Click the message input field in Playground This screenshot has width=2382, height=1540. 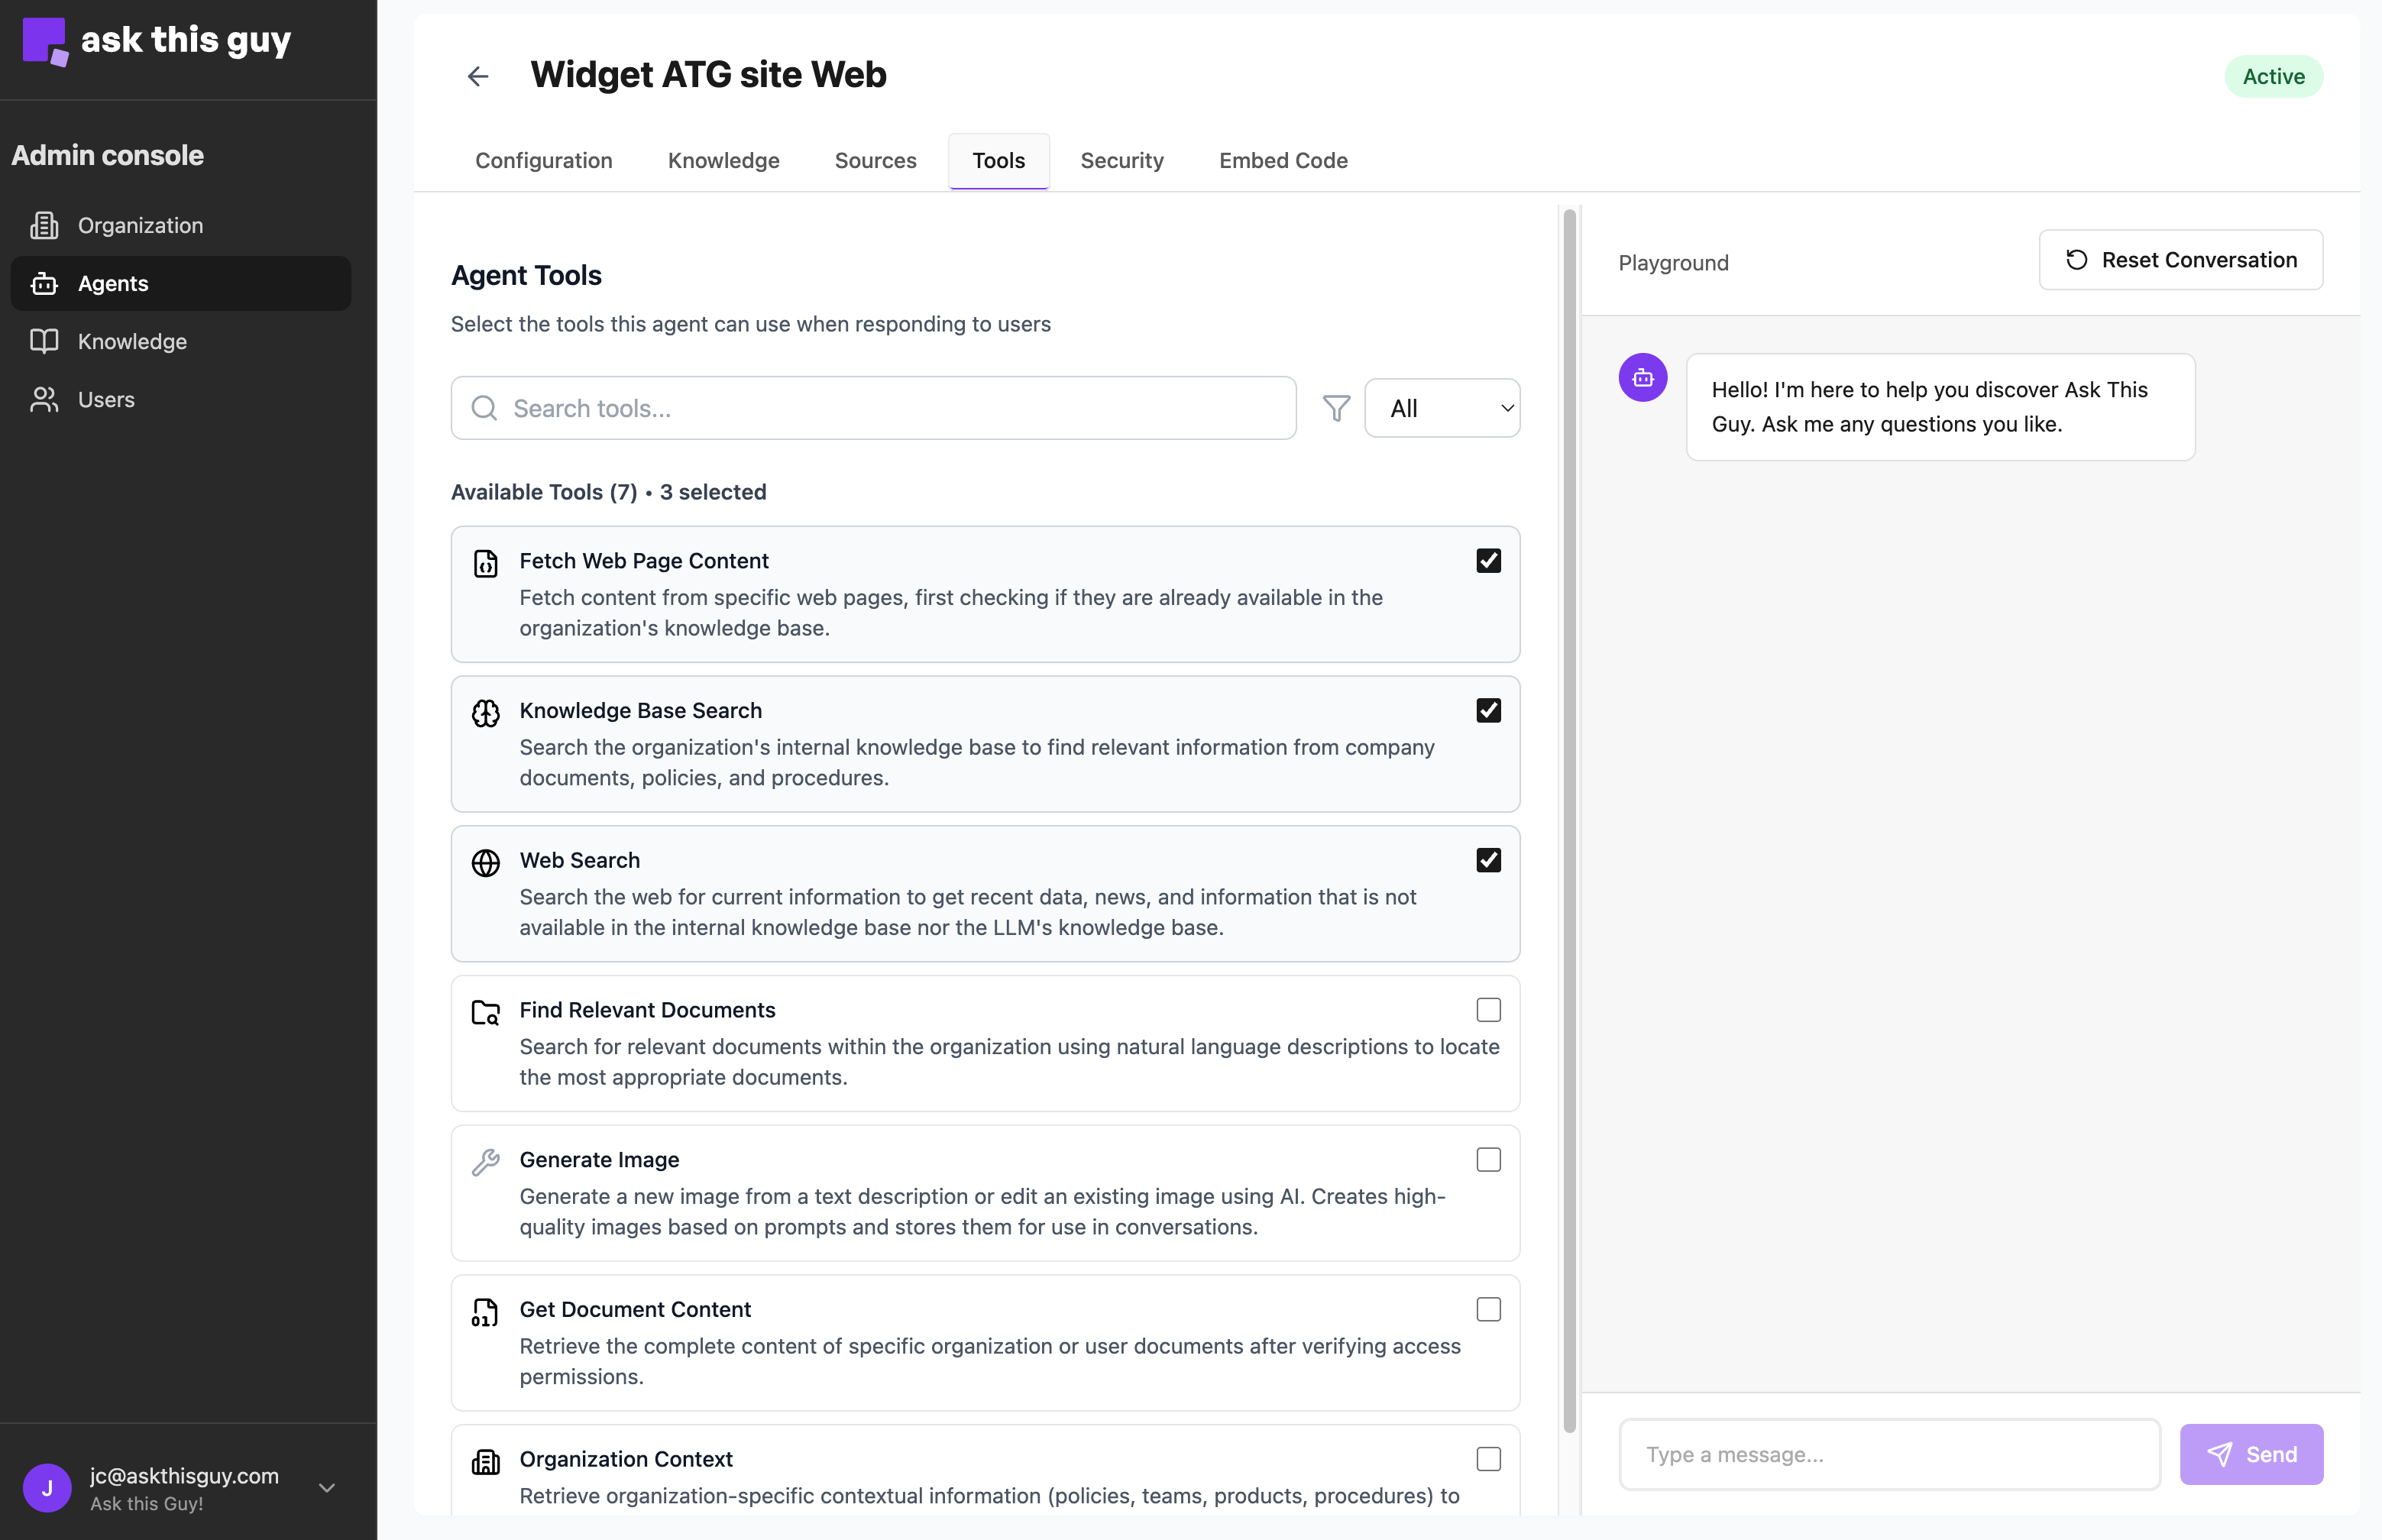(x=1888, y=1454)
